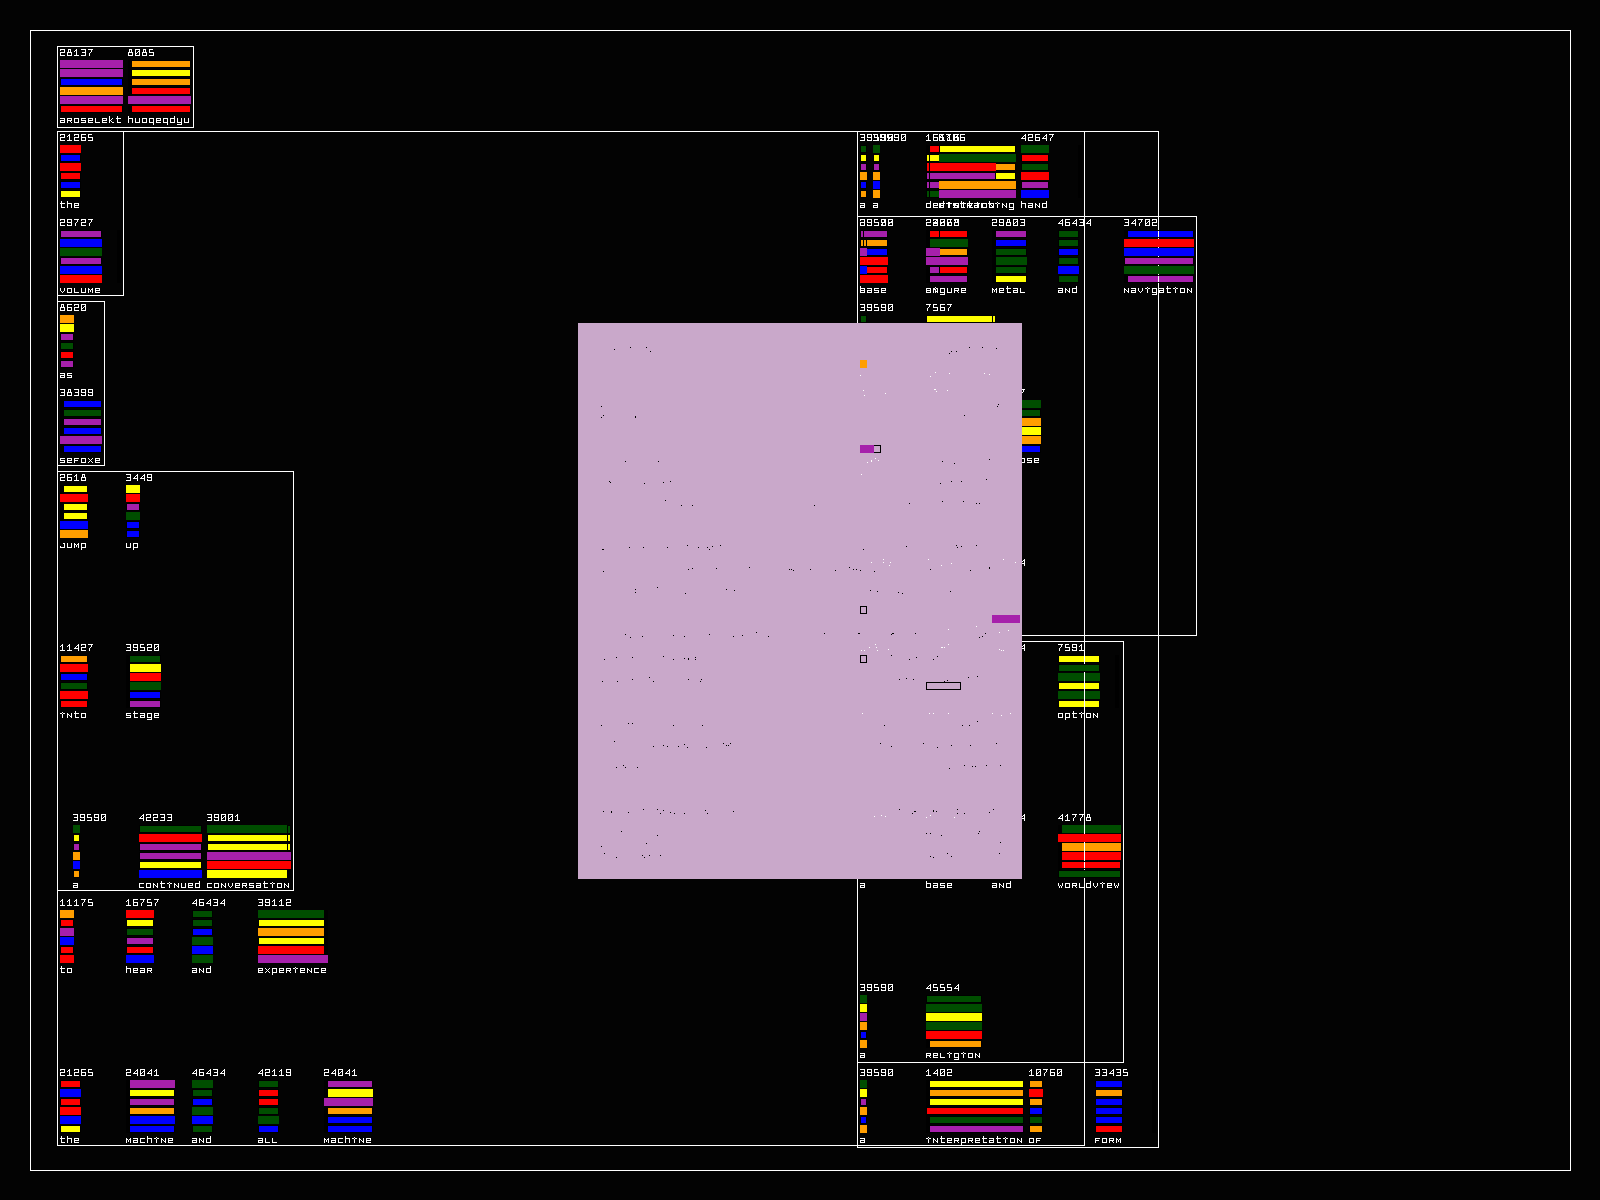The width and height of the screenshot is (1600, 1200).
Task: Click the 'aroselekt' color bar block
Action: point(91,87)
